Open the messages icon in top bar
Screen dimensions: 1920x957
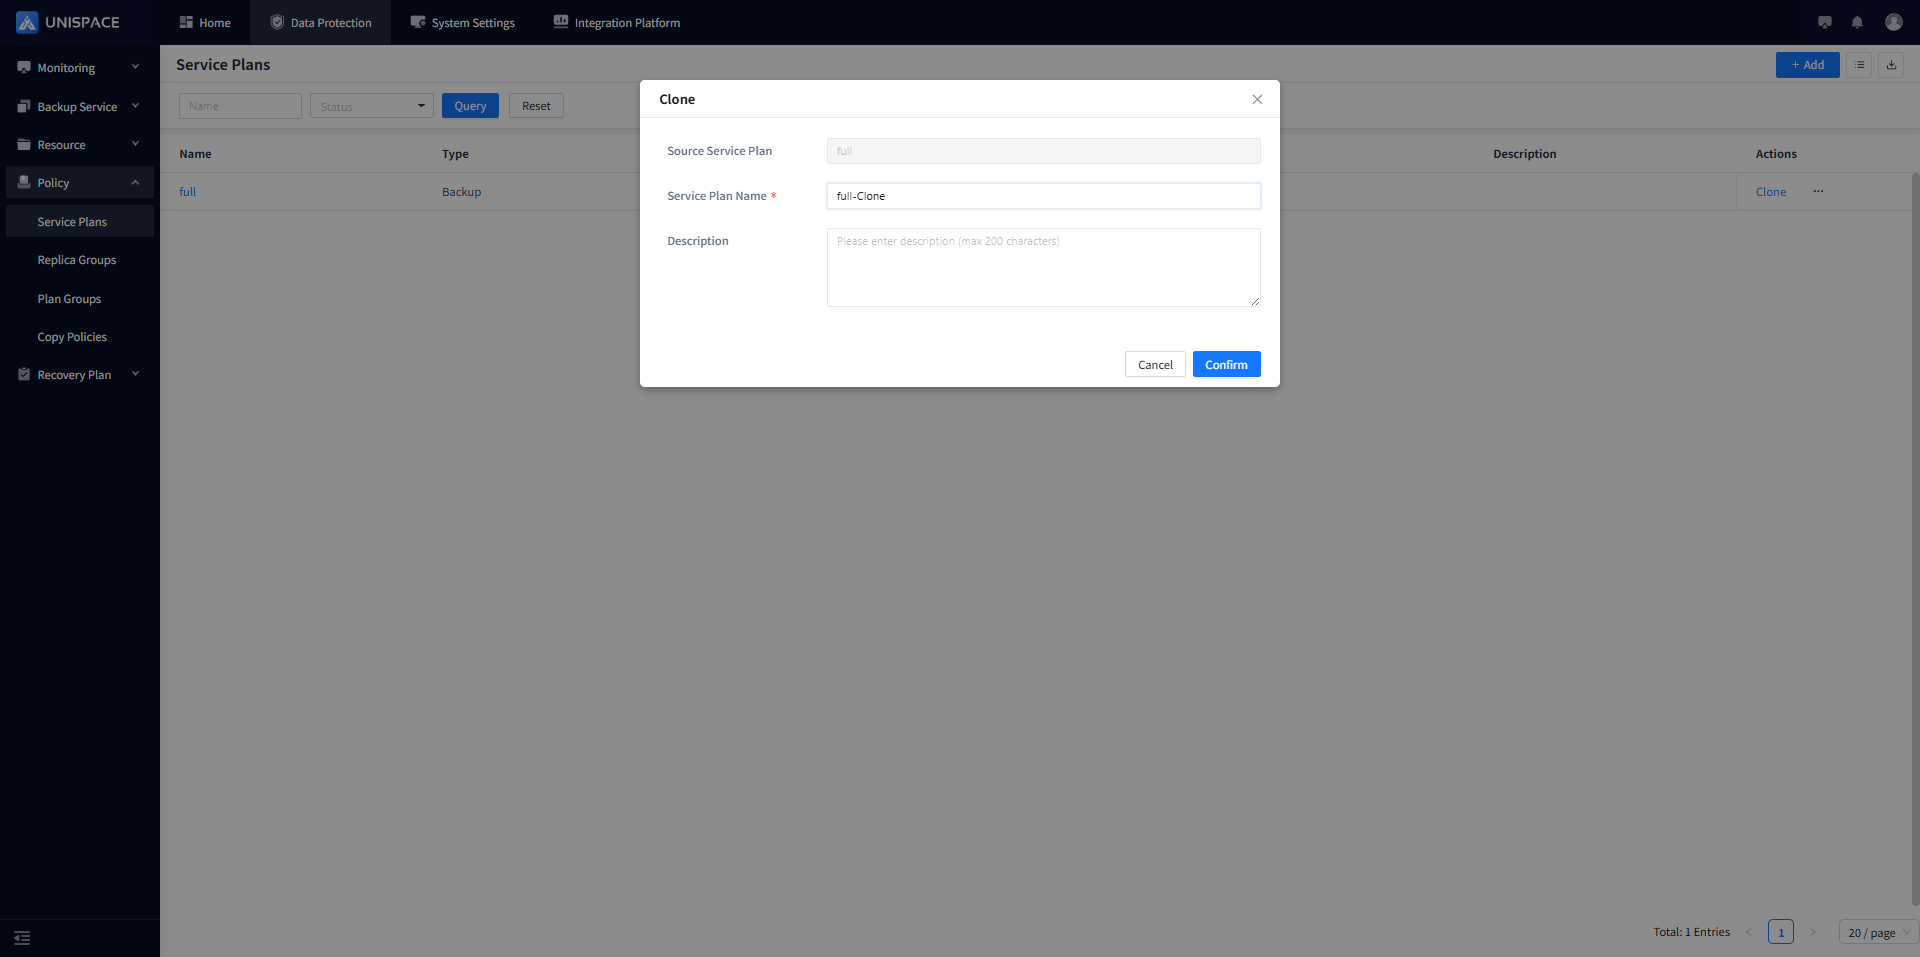(x=1825, y=22)
